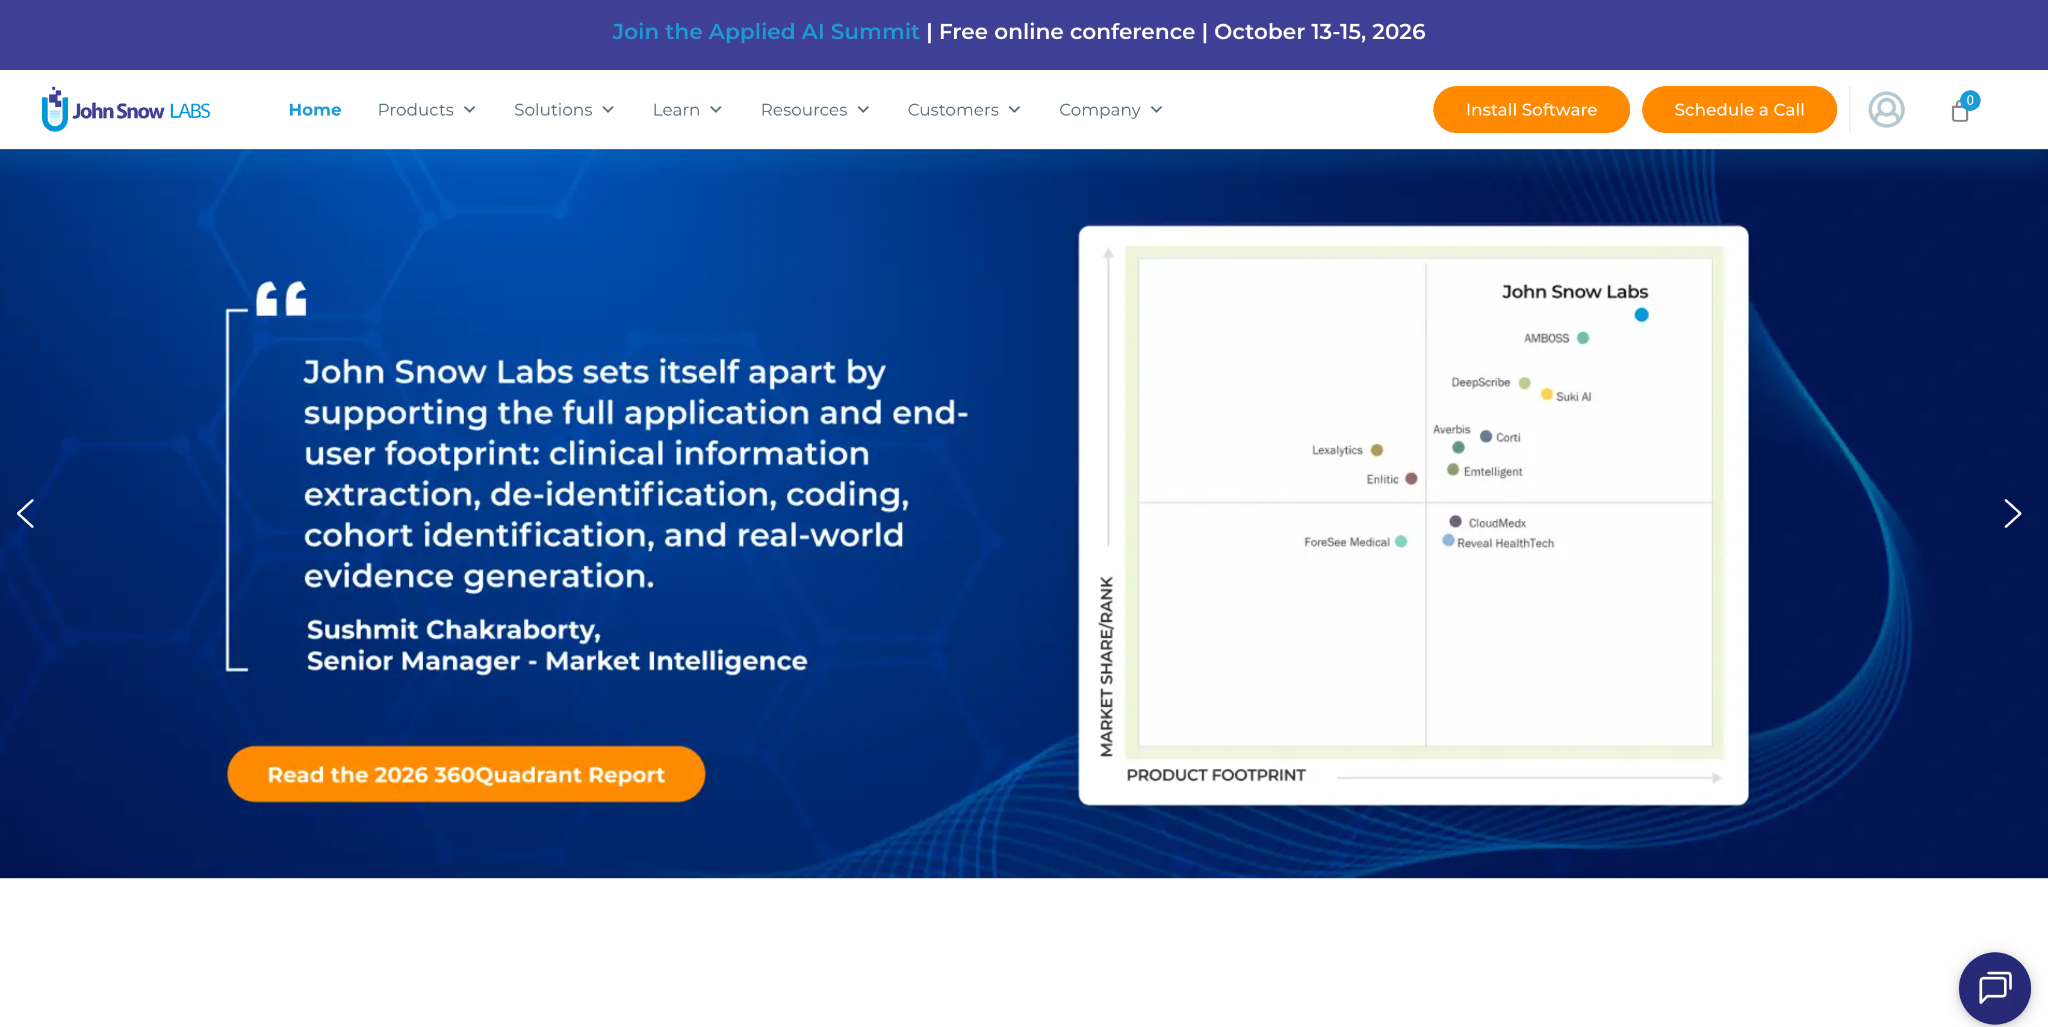Click the cart count badge

(x=1970, y=100)
